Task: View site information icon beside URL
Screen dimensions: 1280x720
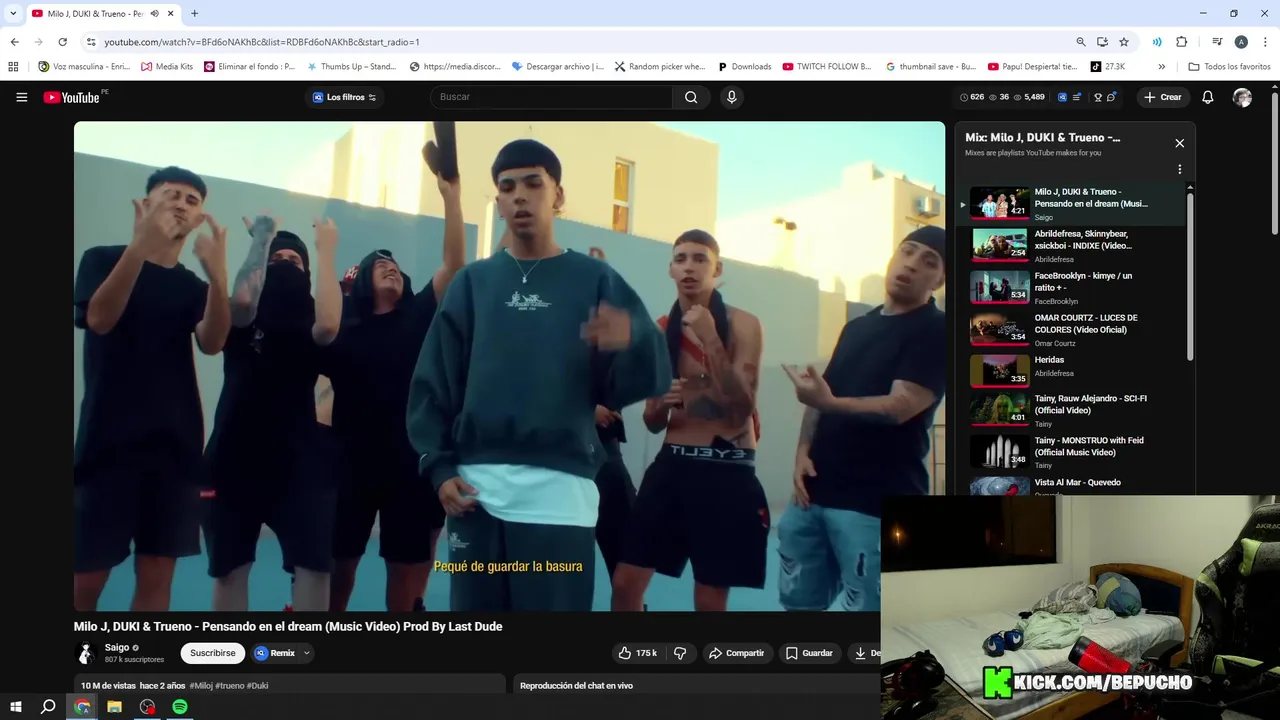Action: coord(91,42)
